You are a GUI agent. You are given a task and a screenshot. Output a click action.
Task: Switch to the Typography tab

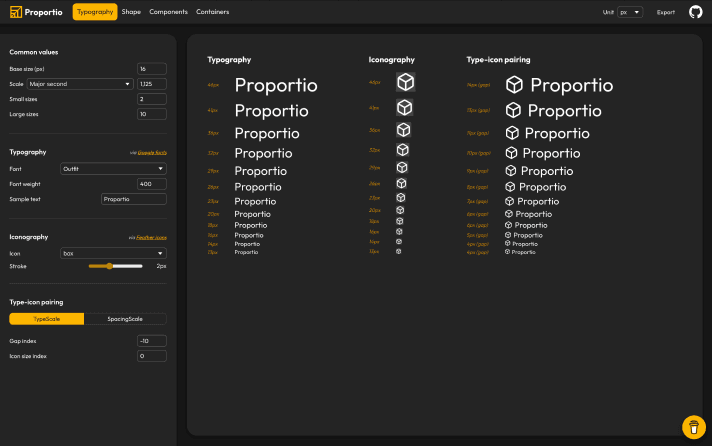pos(95,12)
